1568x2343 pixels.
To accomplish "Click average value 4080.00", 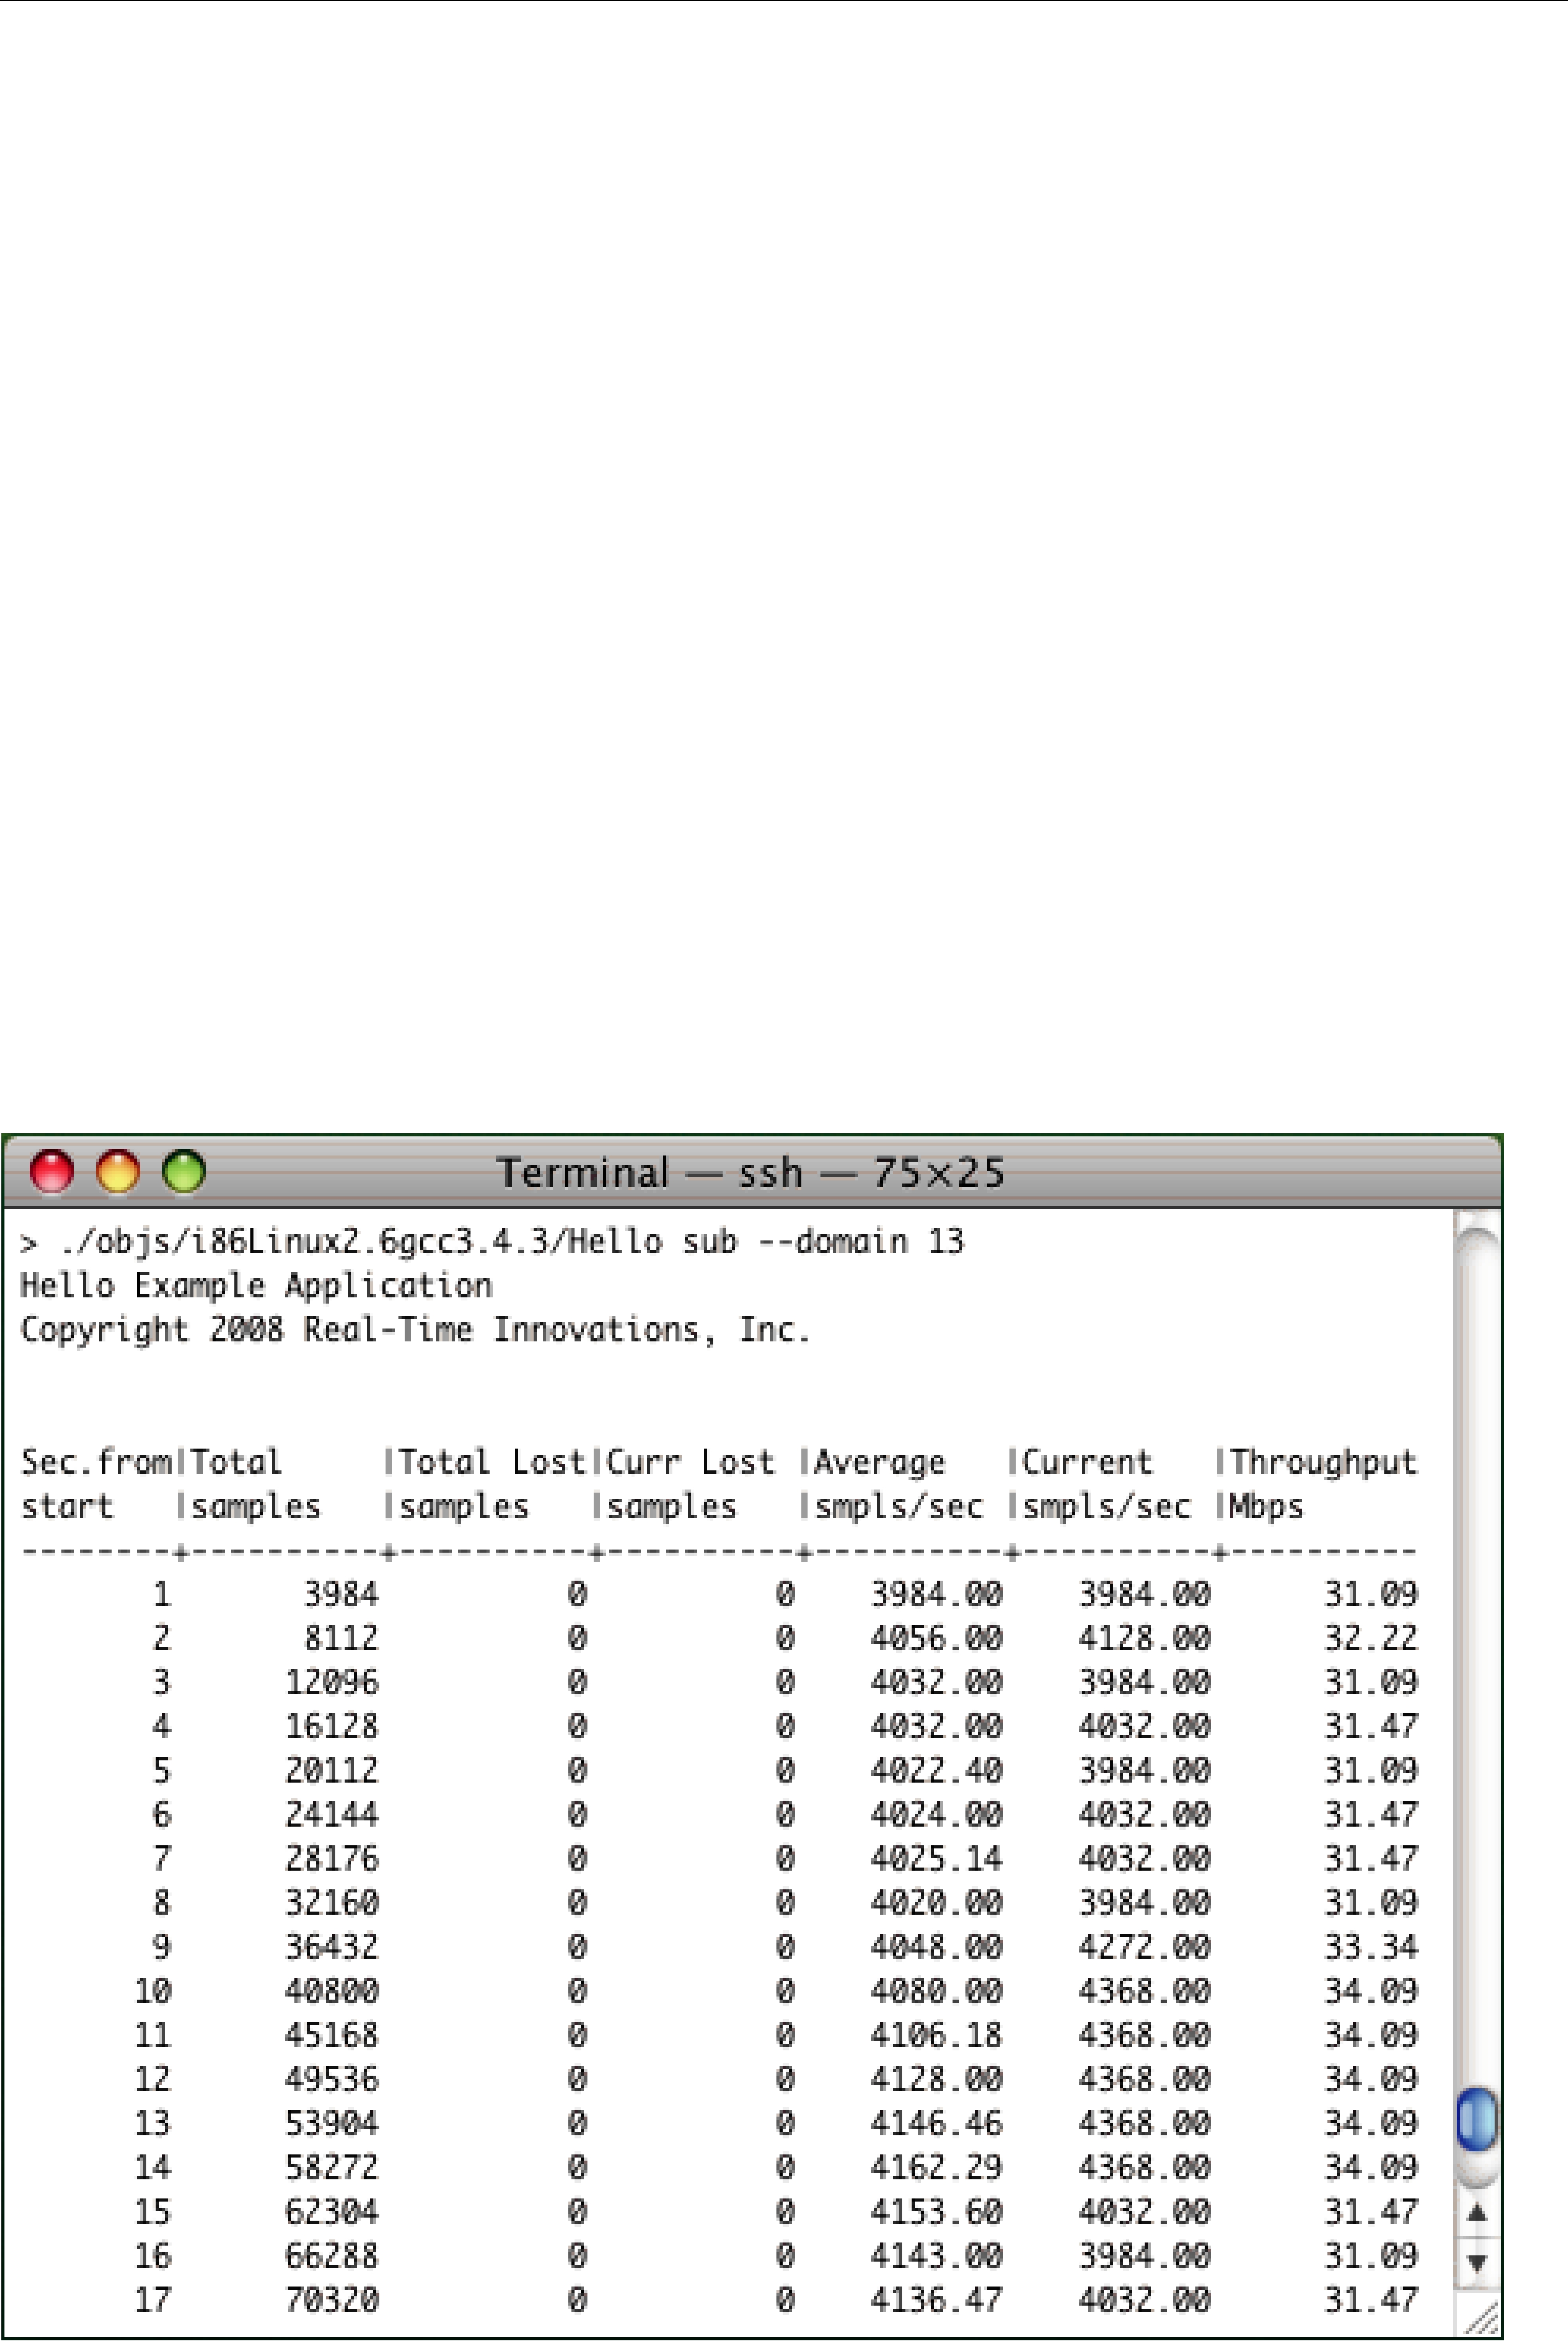I will [936, 1991].
